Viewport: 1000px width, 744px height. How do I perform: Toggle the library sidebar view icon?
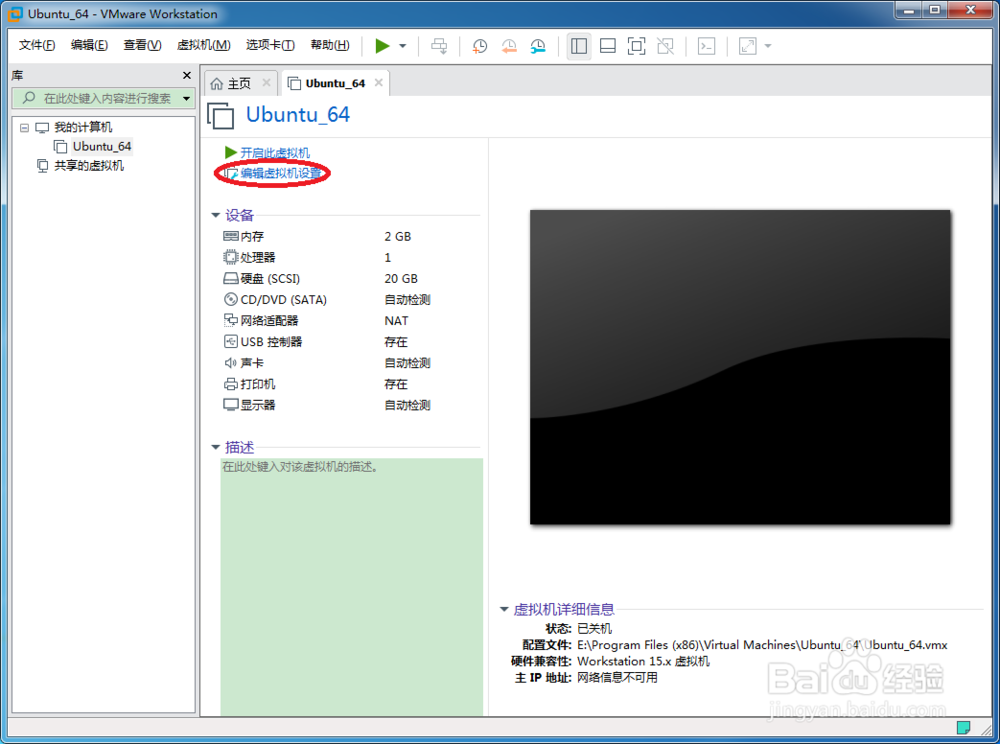click(x=579, y=46)
